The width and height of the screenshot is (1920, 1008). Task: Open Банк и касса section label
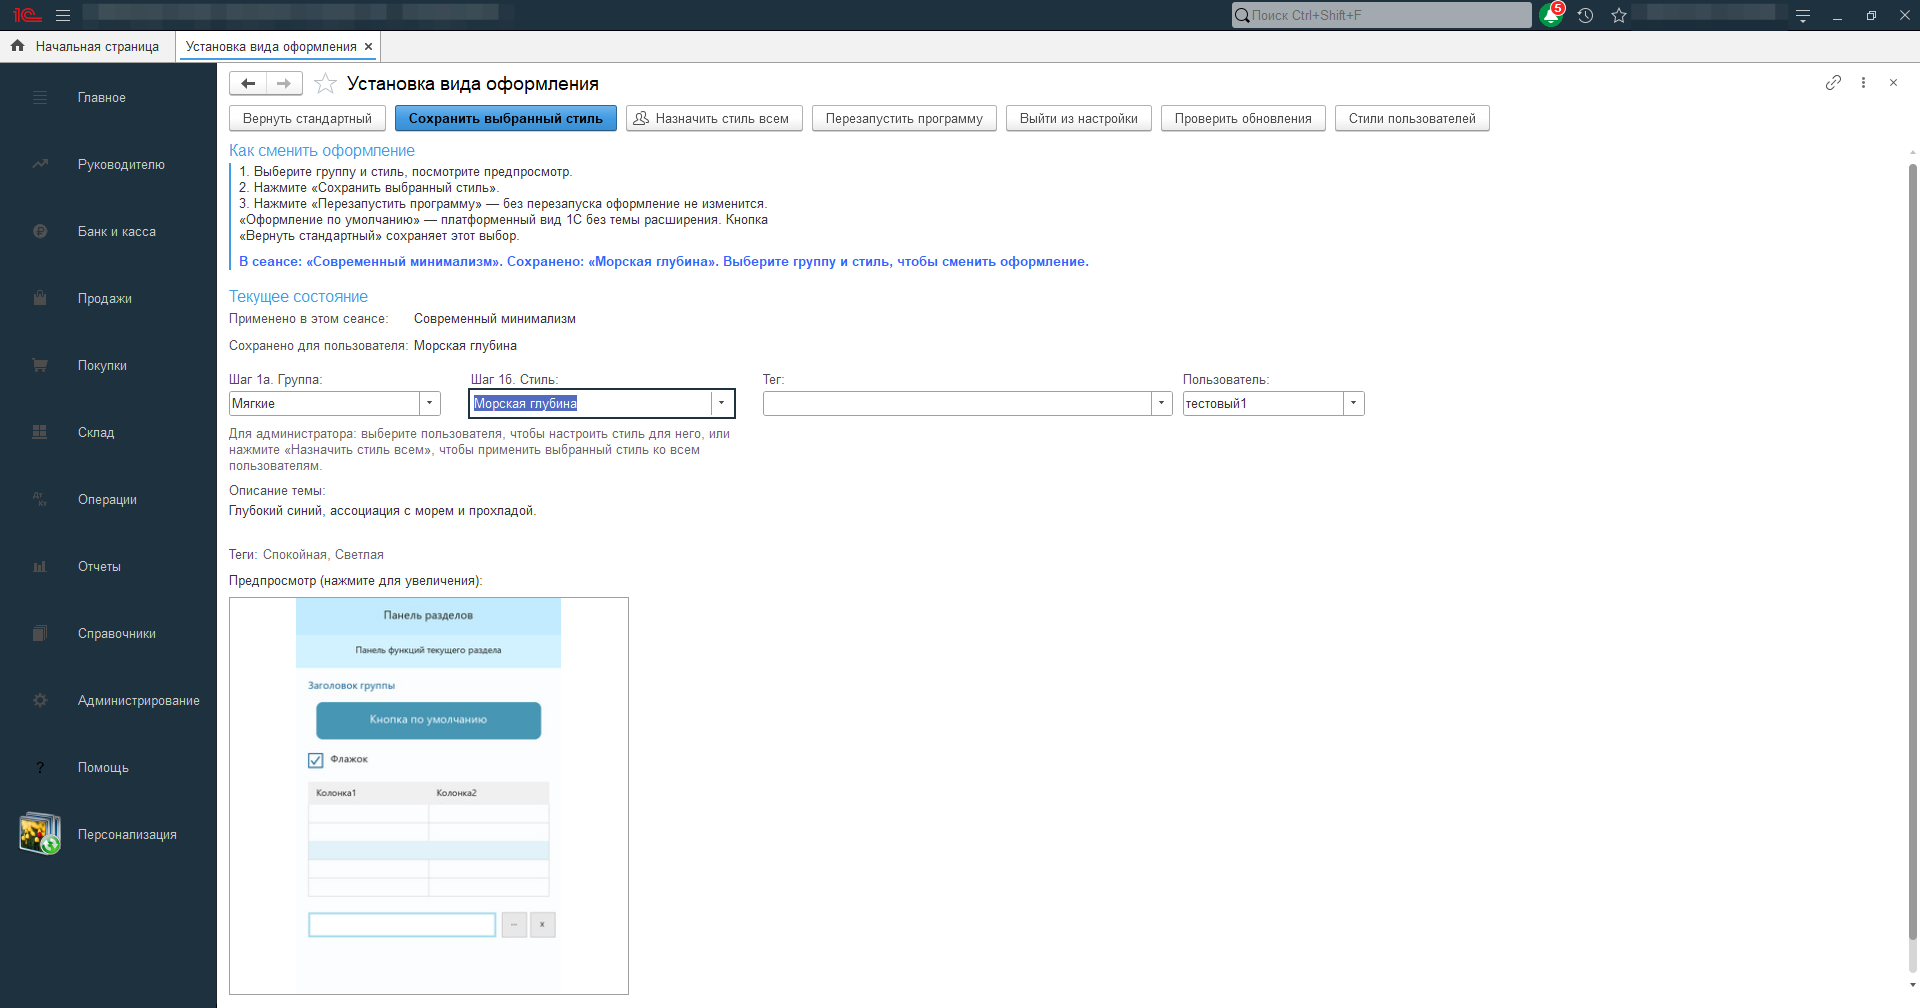(117, 232)
